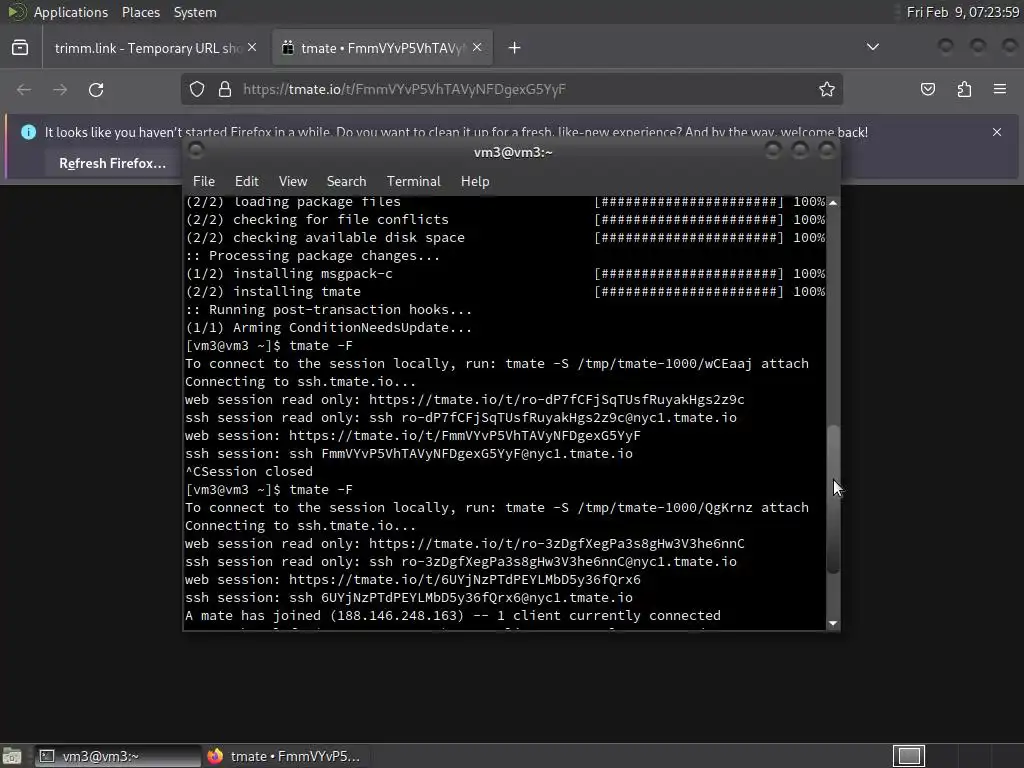Switch to vm3@vm3:~ terminal in the taskbar
1024x768 pixels.
[117, 756]
